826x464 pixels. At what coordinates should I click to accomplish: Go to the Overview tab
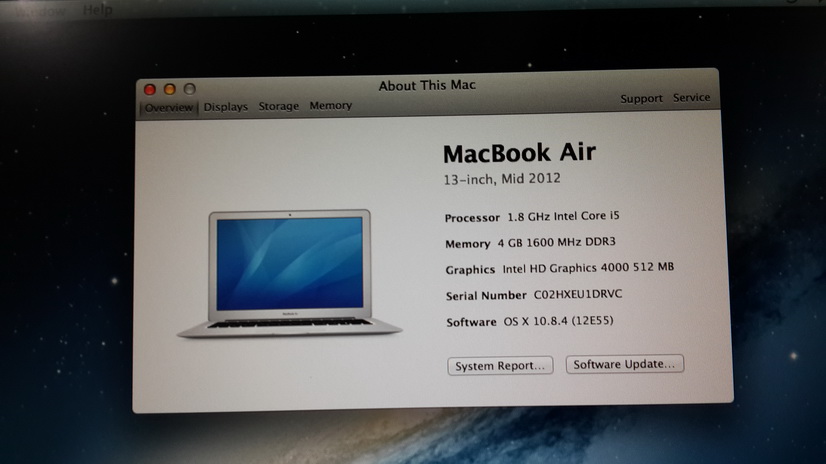(x=168, y=107)
